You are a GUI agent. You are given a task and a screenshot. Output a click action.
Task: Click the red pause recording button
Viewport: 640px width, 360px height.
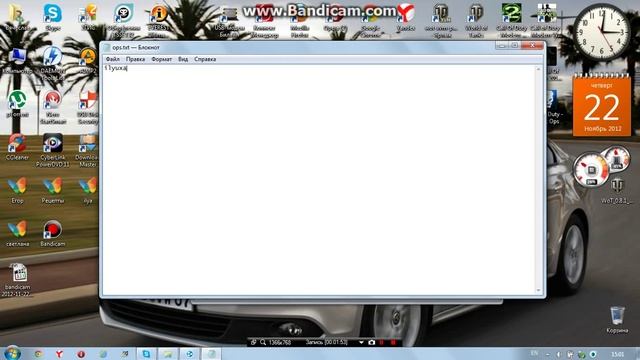click(x=382, y=342)
